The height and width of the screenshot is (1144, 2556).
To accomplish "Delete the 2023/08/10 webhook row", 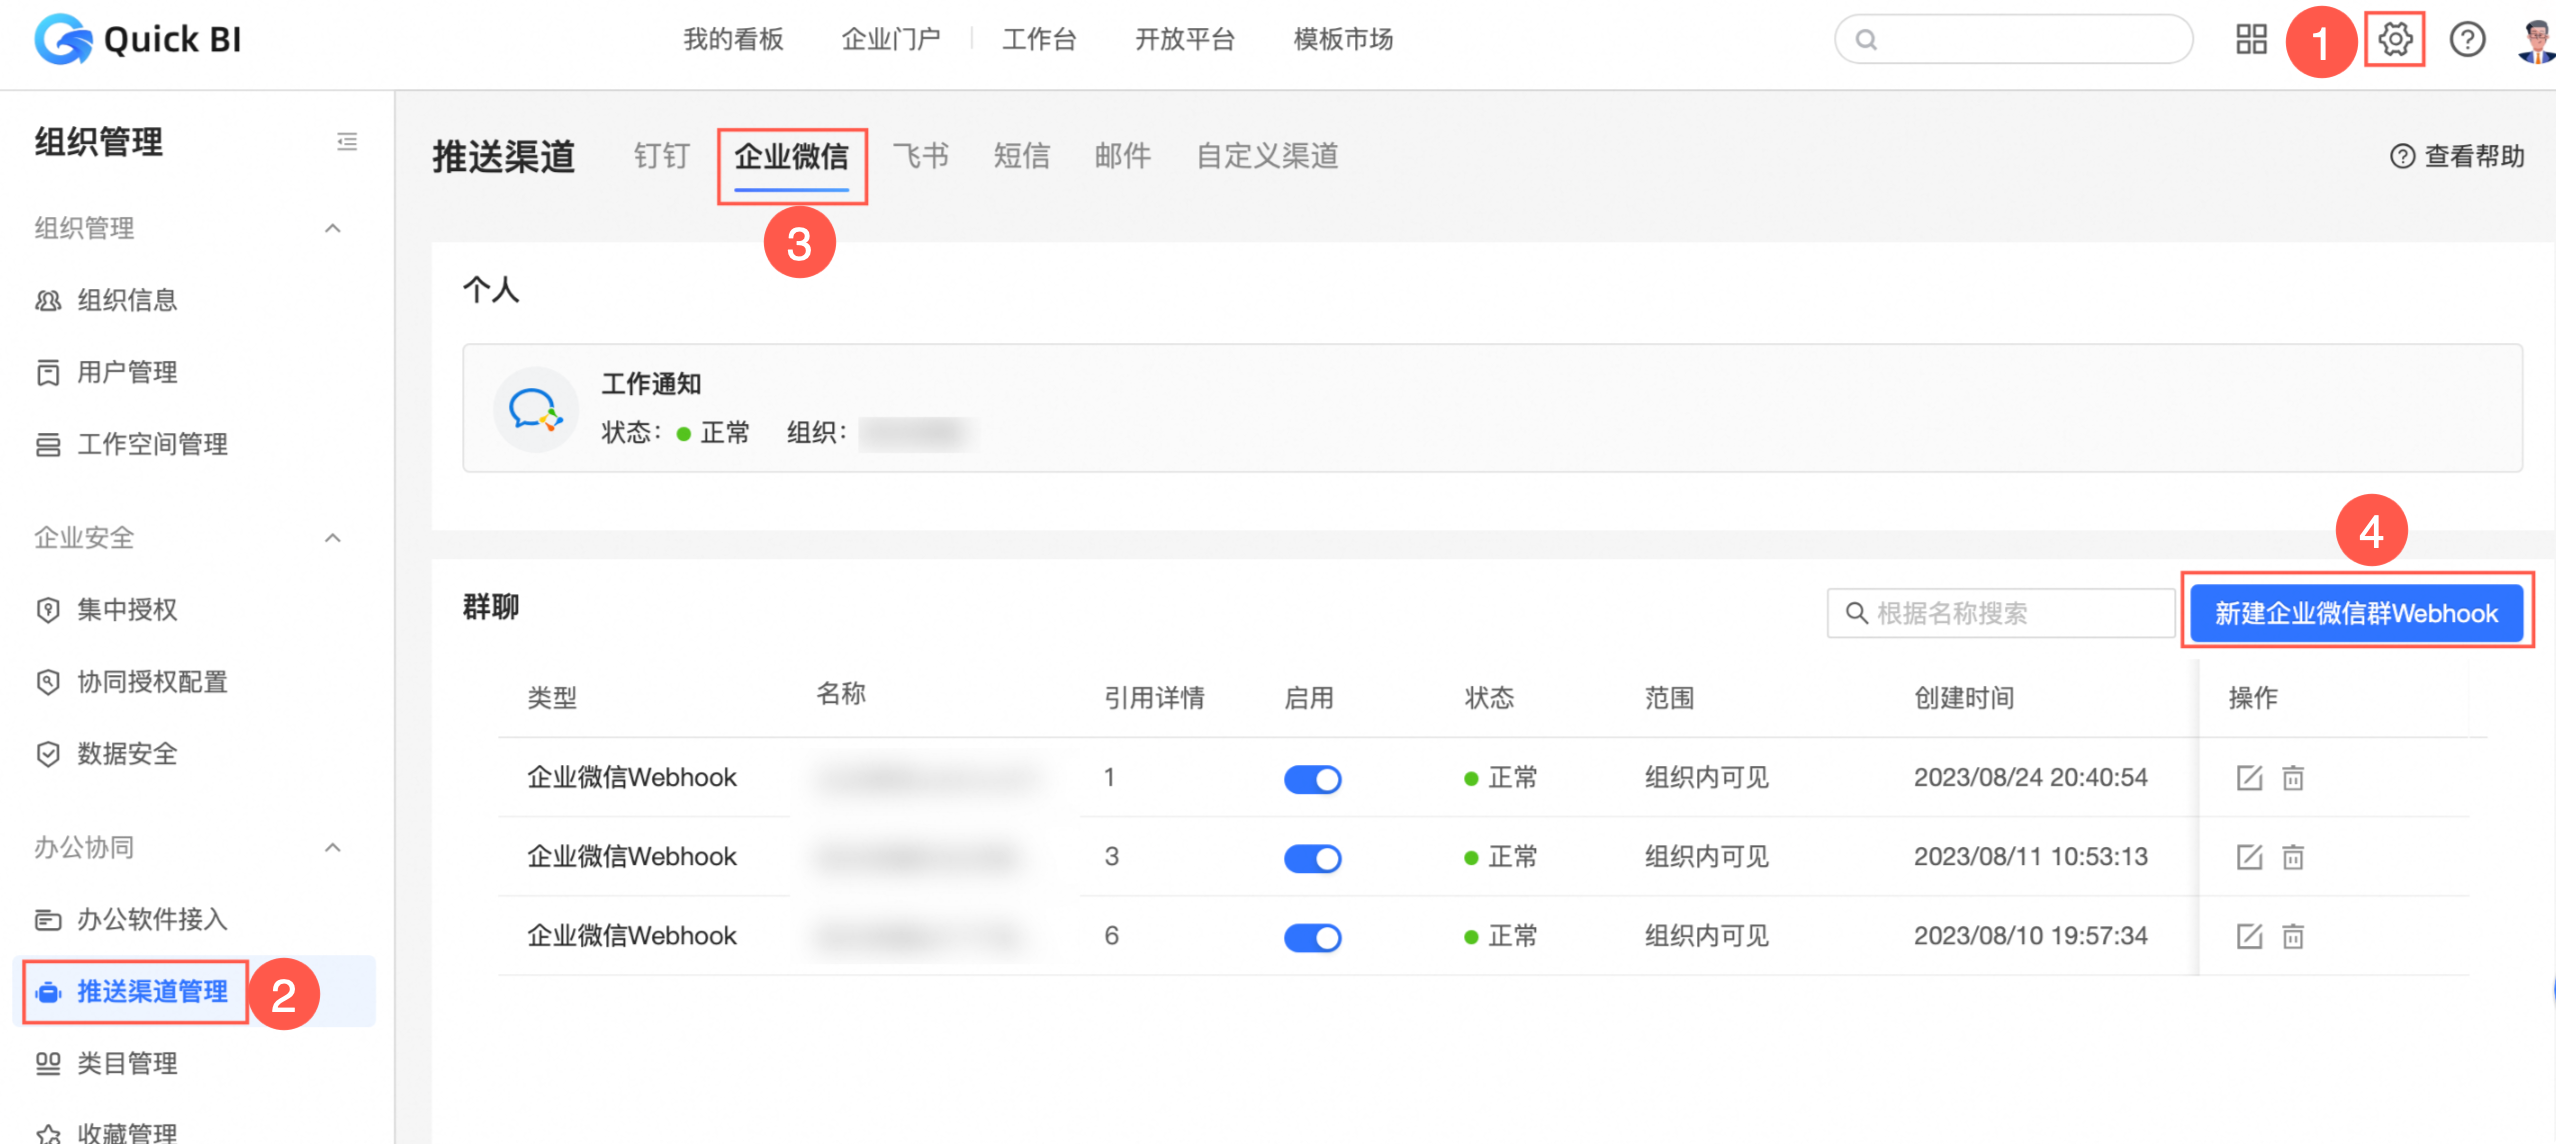I will tap(2293, 936).
